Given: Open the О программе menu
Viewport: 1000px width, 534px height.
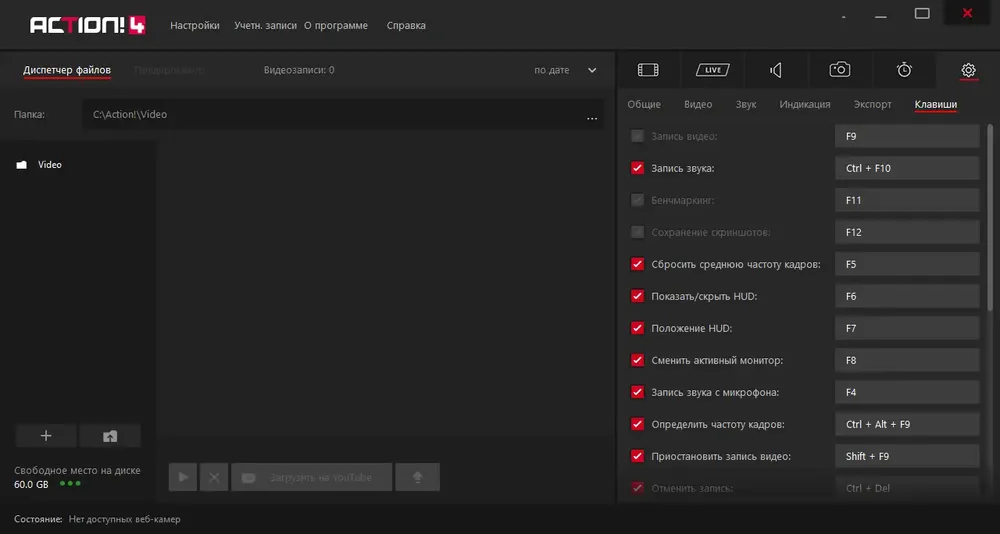Looking at the screenshot, I should [335, 26].
